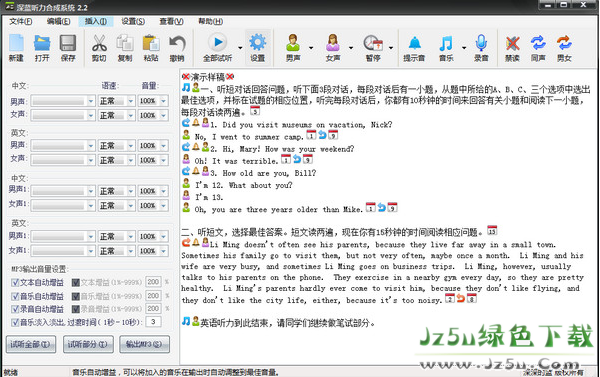Expand the arrow next to 男声 toolbar icon
The image size is (600, 377).
coord(311,48)
